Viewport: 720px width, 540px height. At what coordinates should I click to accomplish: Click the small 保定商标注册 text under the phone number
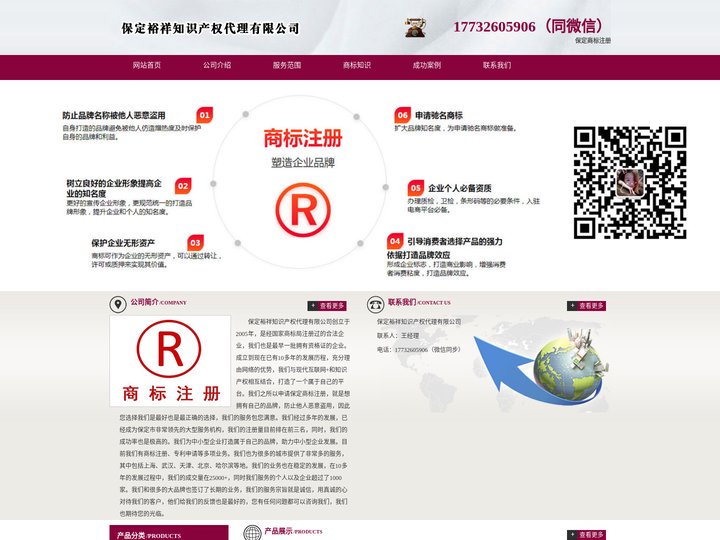click(593, 40)
